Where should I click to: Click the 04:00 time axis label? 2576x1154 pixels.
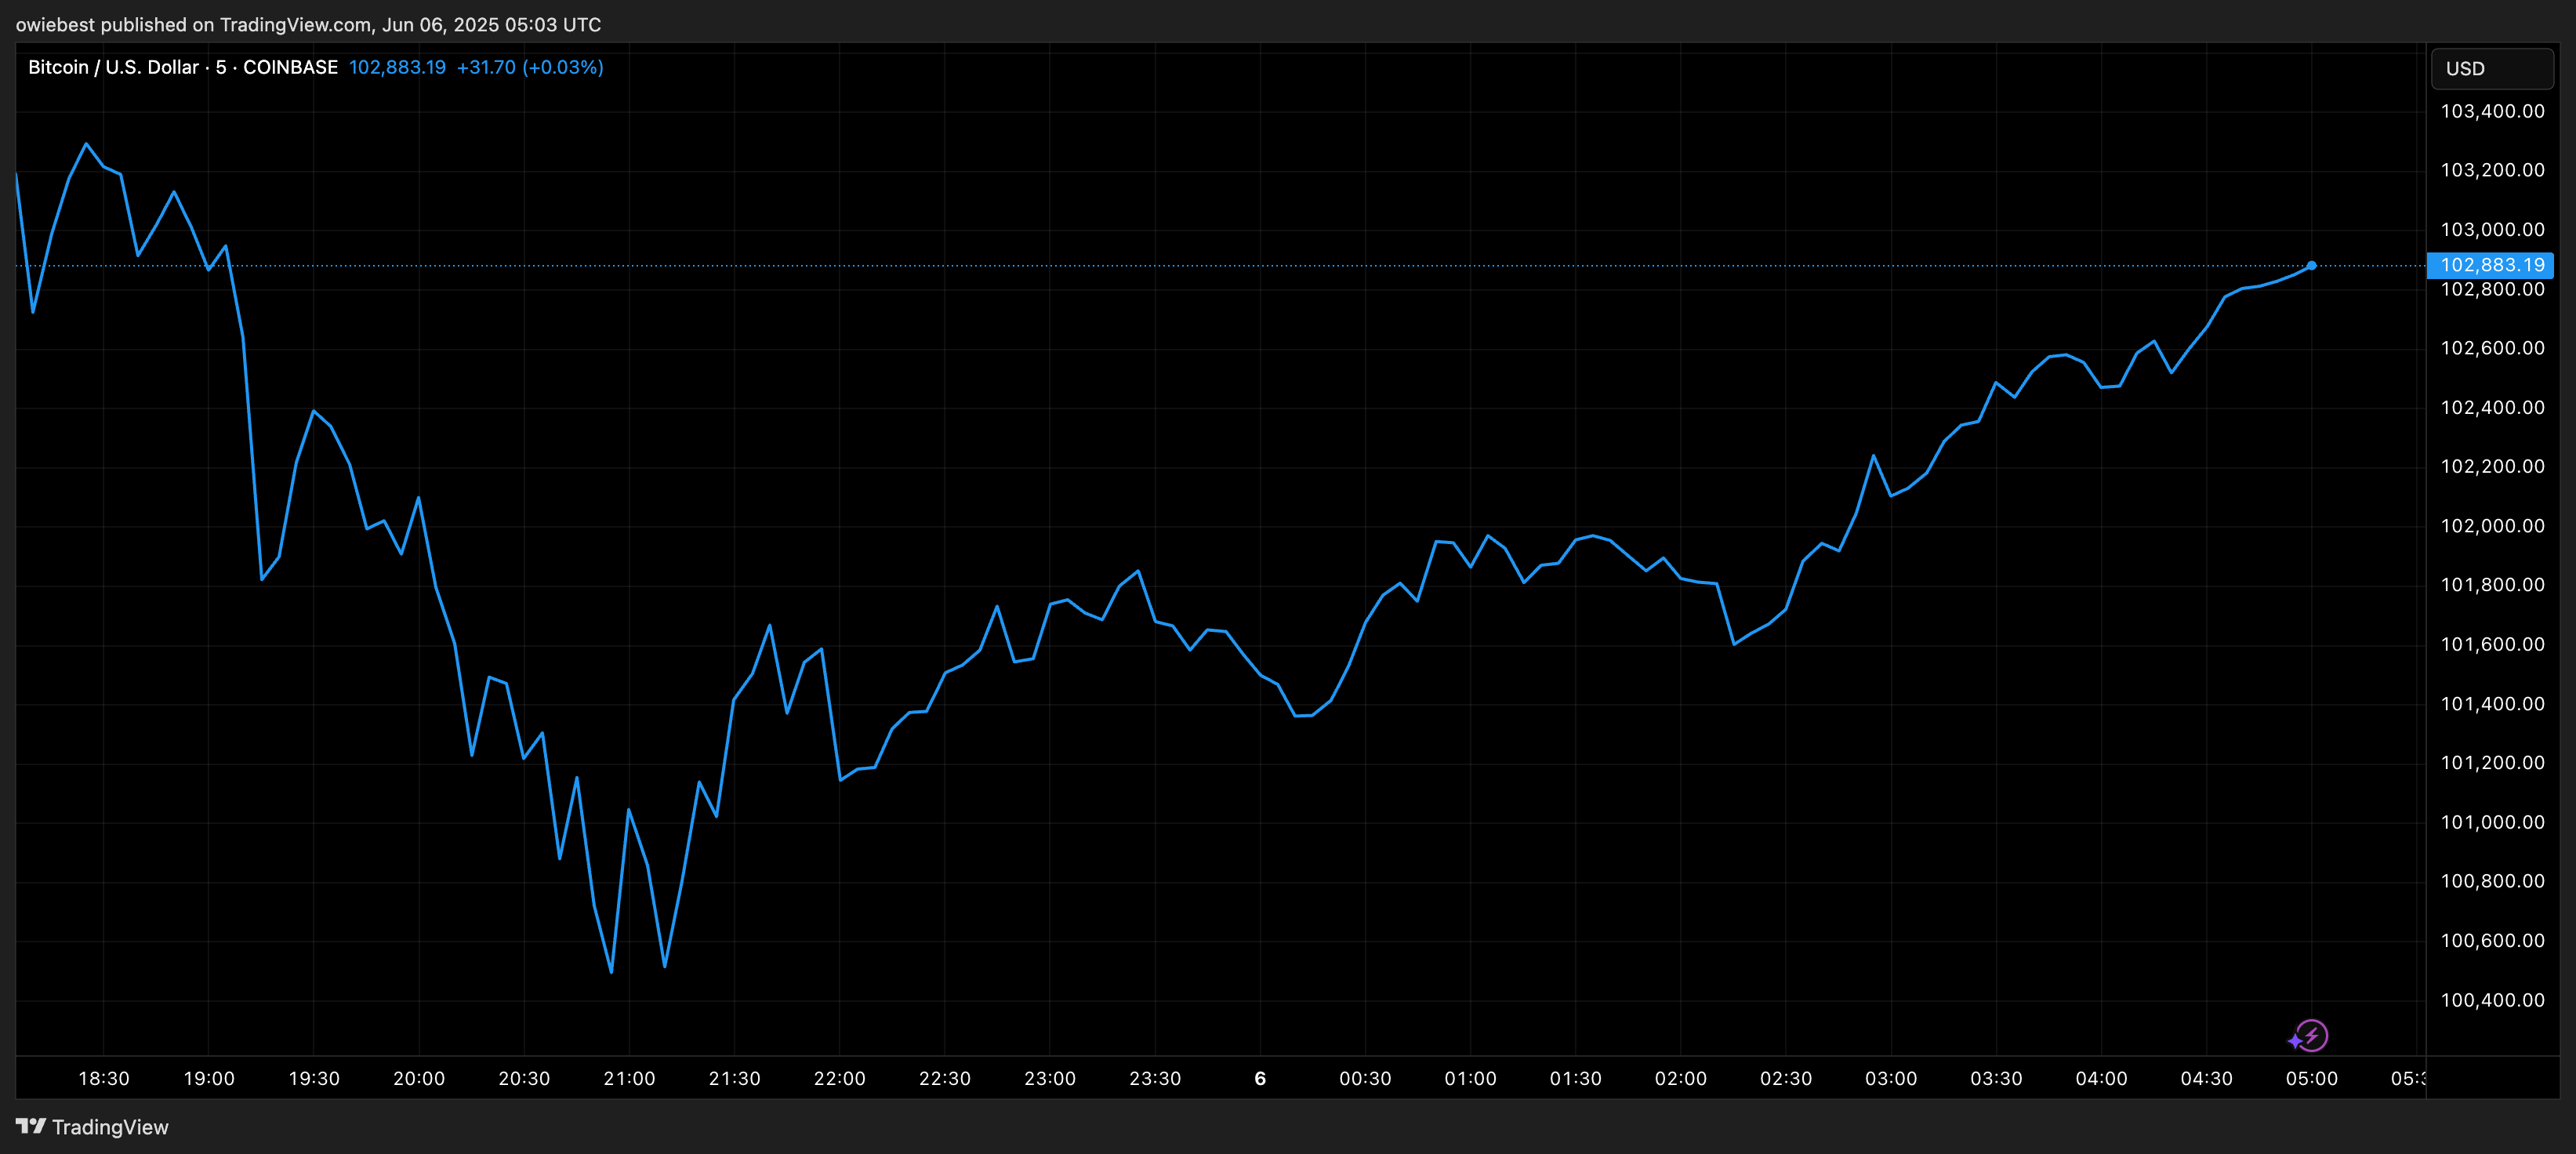point(2101,1079)
